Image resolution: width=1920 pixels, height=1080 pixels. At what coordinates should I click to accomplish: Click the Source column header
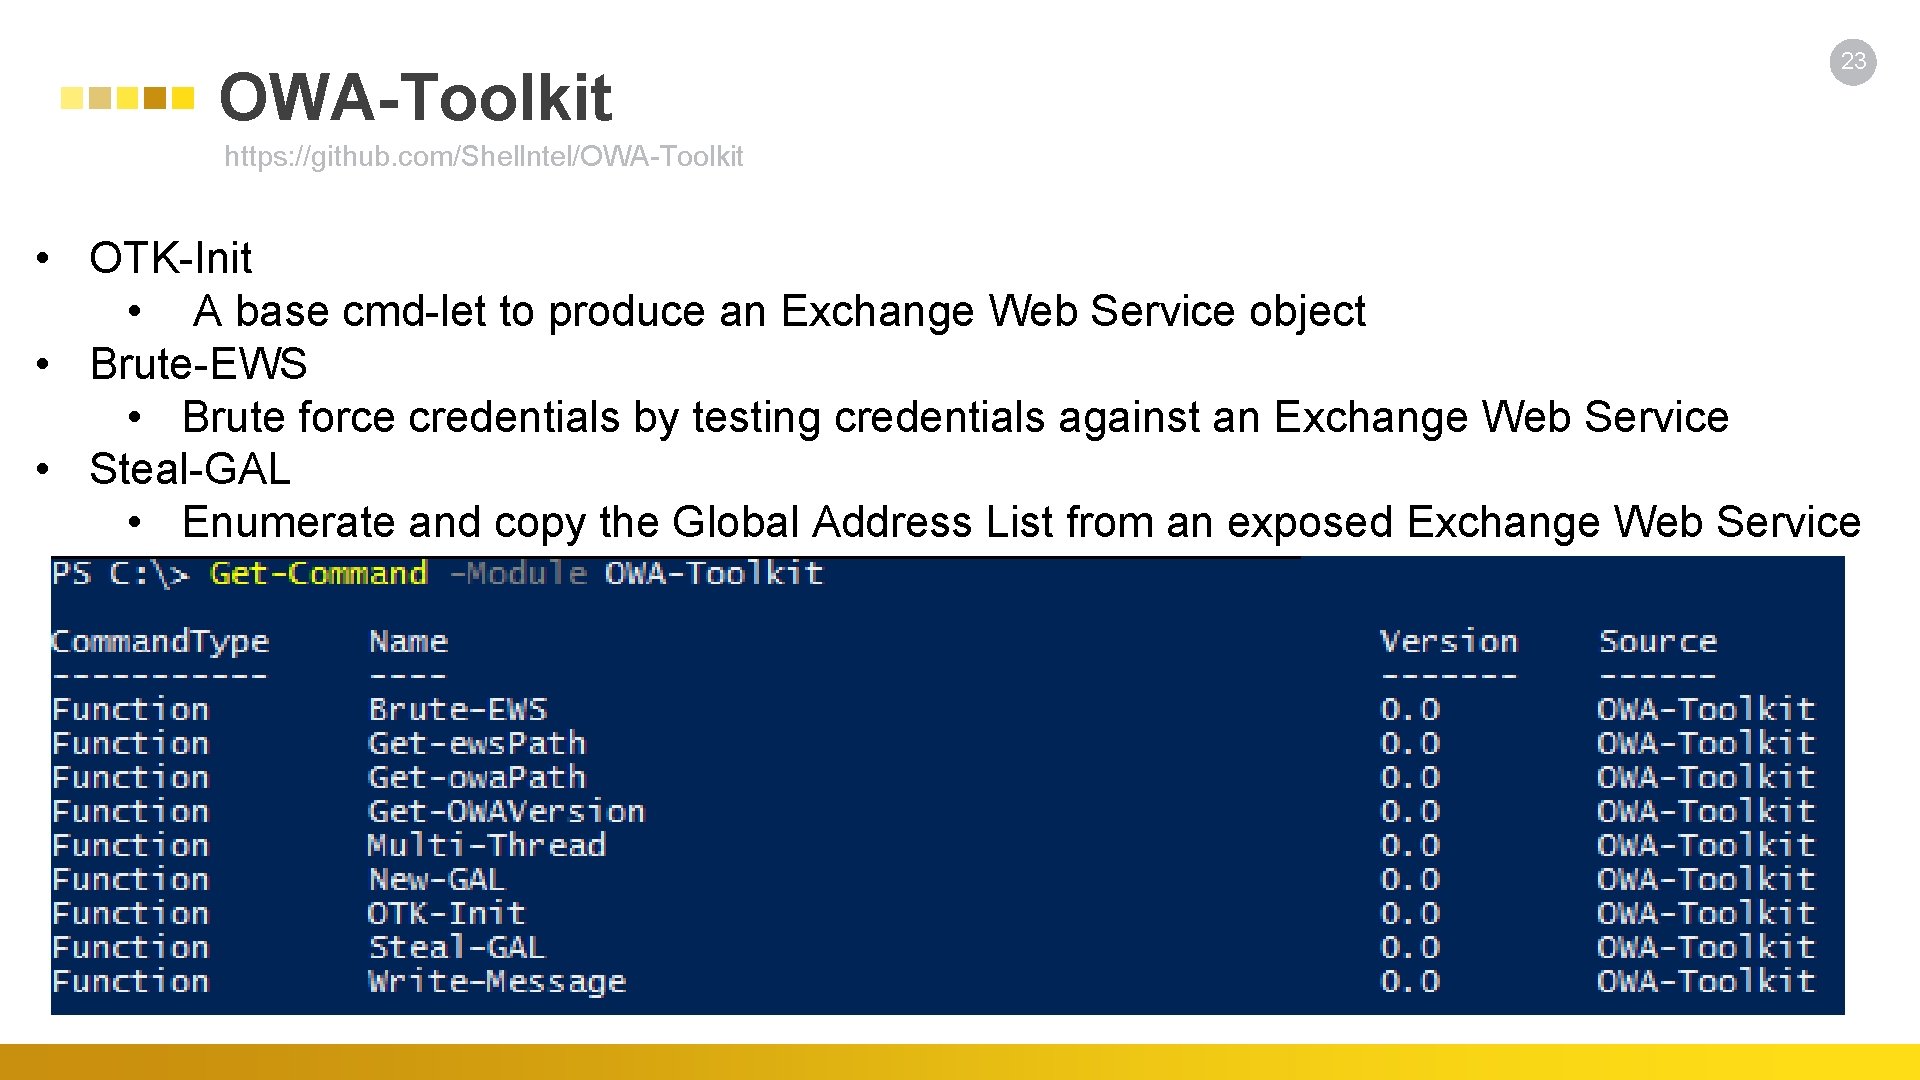coord(1657,642)
